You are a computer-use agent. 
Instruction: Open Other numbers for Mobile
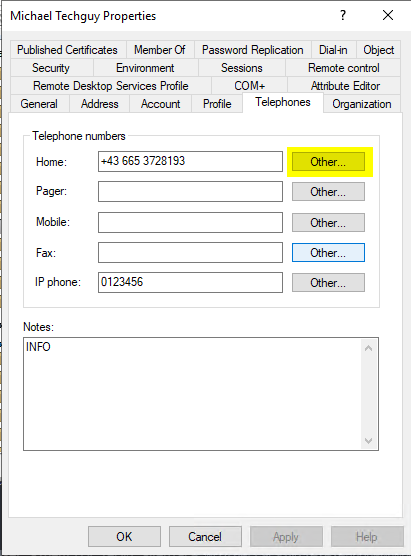328,223
